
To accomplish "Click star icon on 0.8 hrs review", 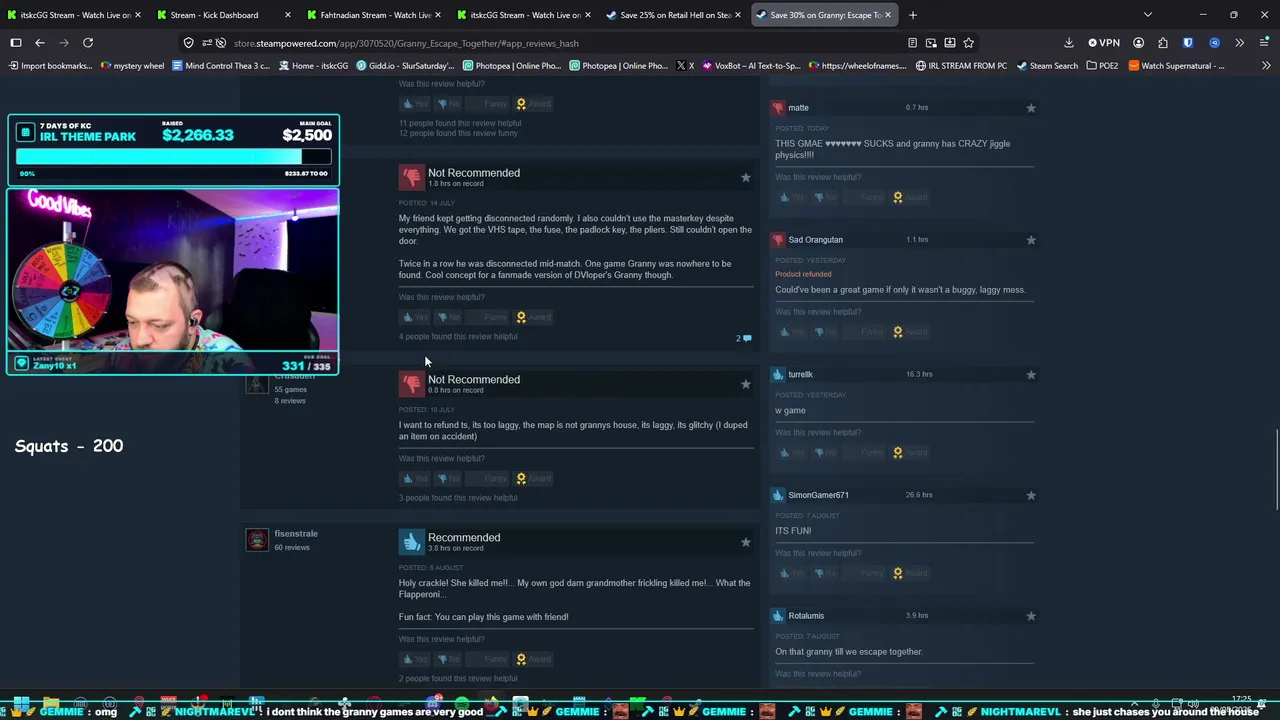I will click(745, 384).
